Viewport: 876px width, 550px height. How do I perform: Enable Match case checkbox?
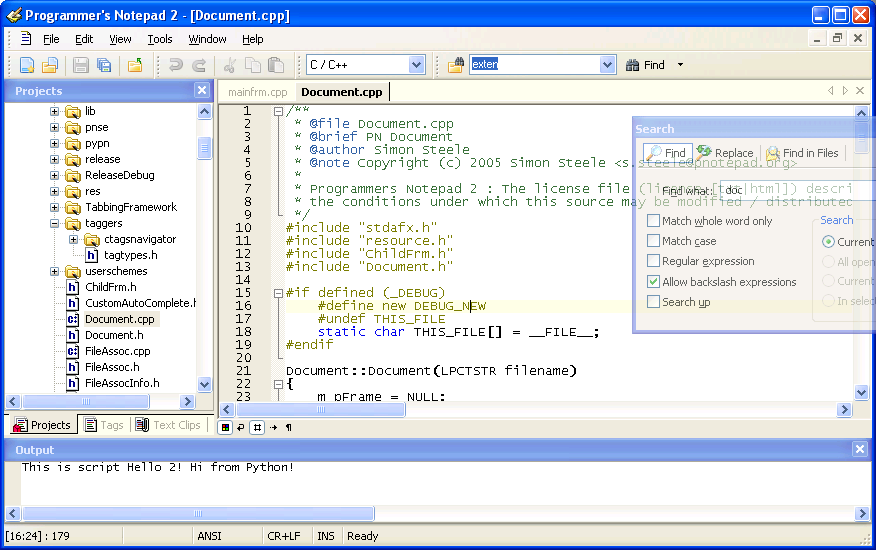[653, 240]
